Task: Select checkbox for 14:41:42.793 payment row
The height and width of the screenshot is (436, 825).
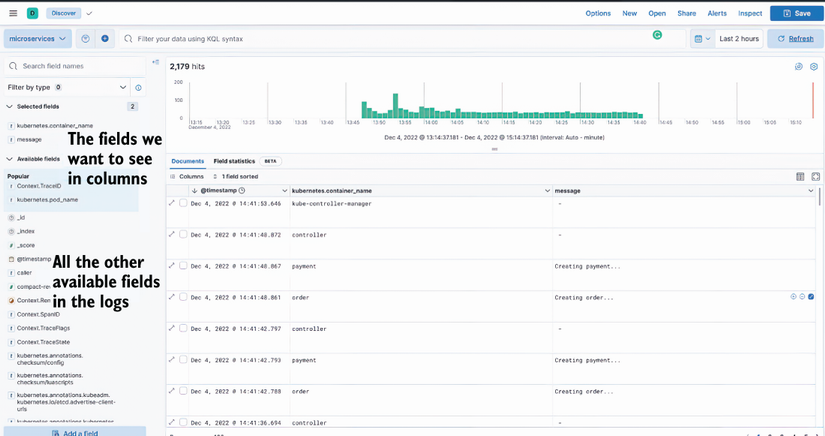Action: tap(183, 360)
